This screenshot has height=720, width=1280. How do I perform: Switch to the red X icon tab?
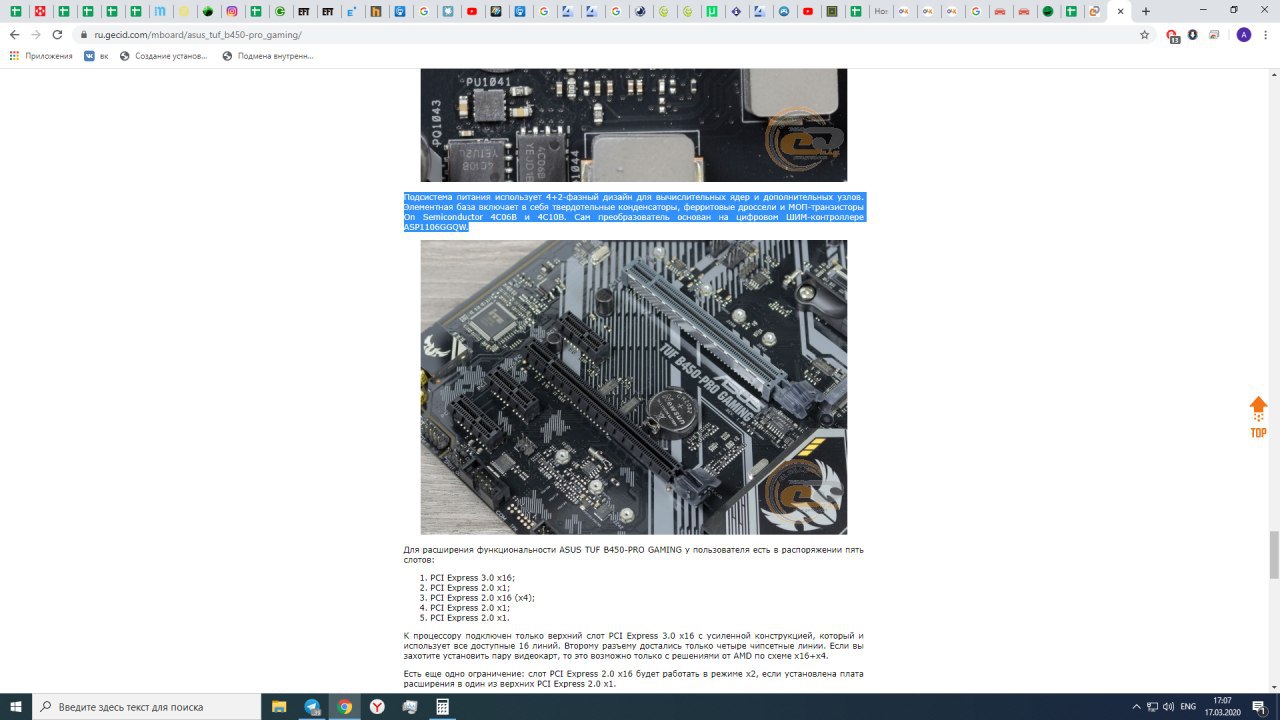pos(40,11)
